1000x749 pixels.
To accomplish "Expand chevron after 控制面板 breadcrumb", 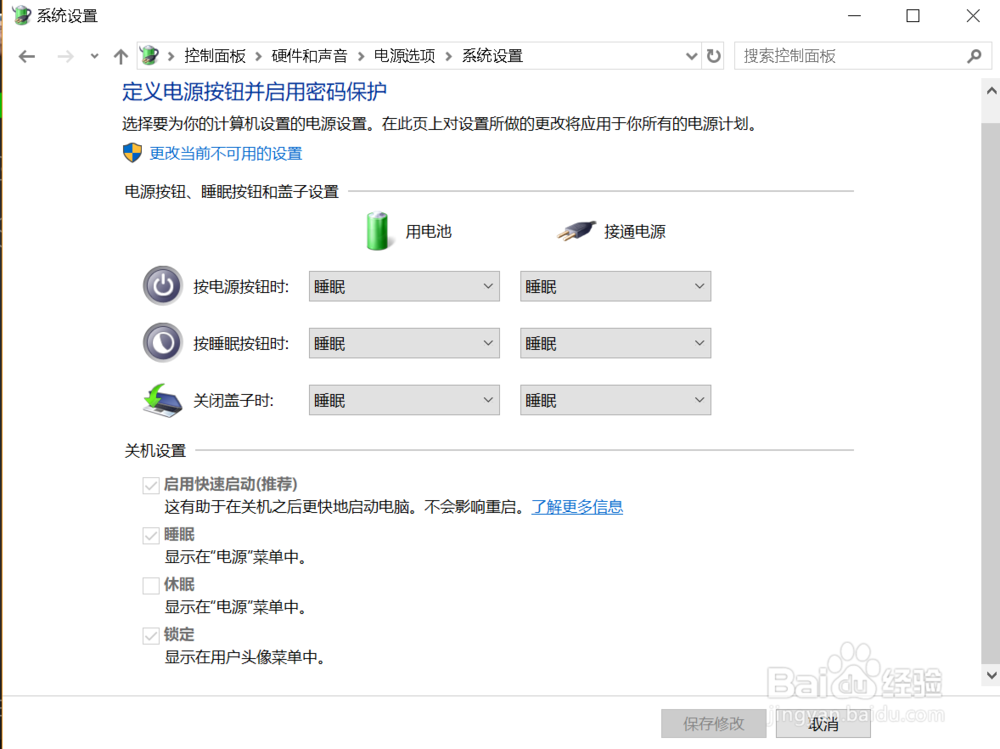I will click(x=258, y=57).
